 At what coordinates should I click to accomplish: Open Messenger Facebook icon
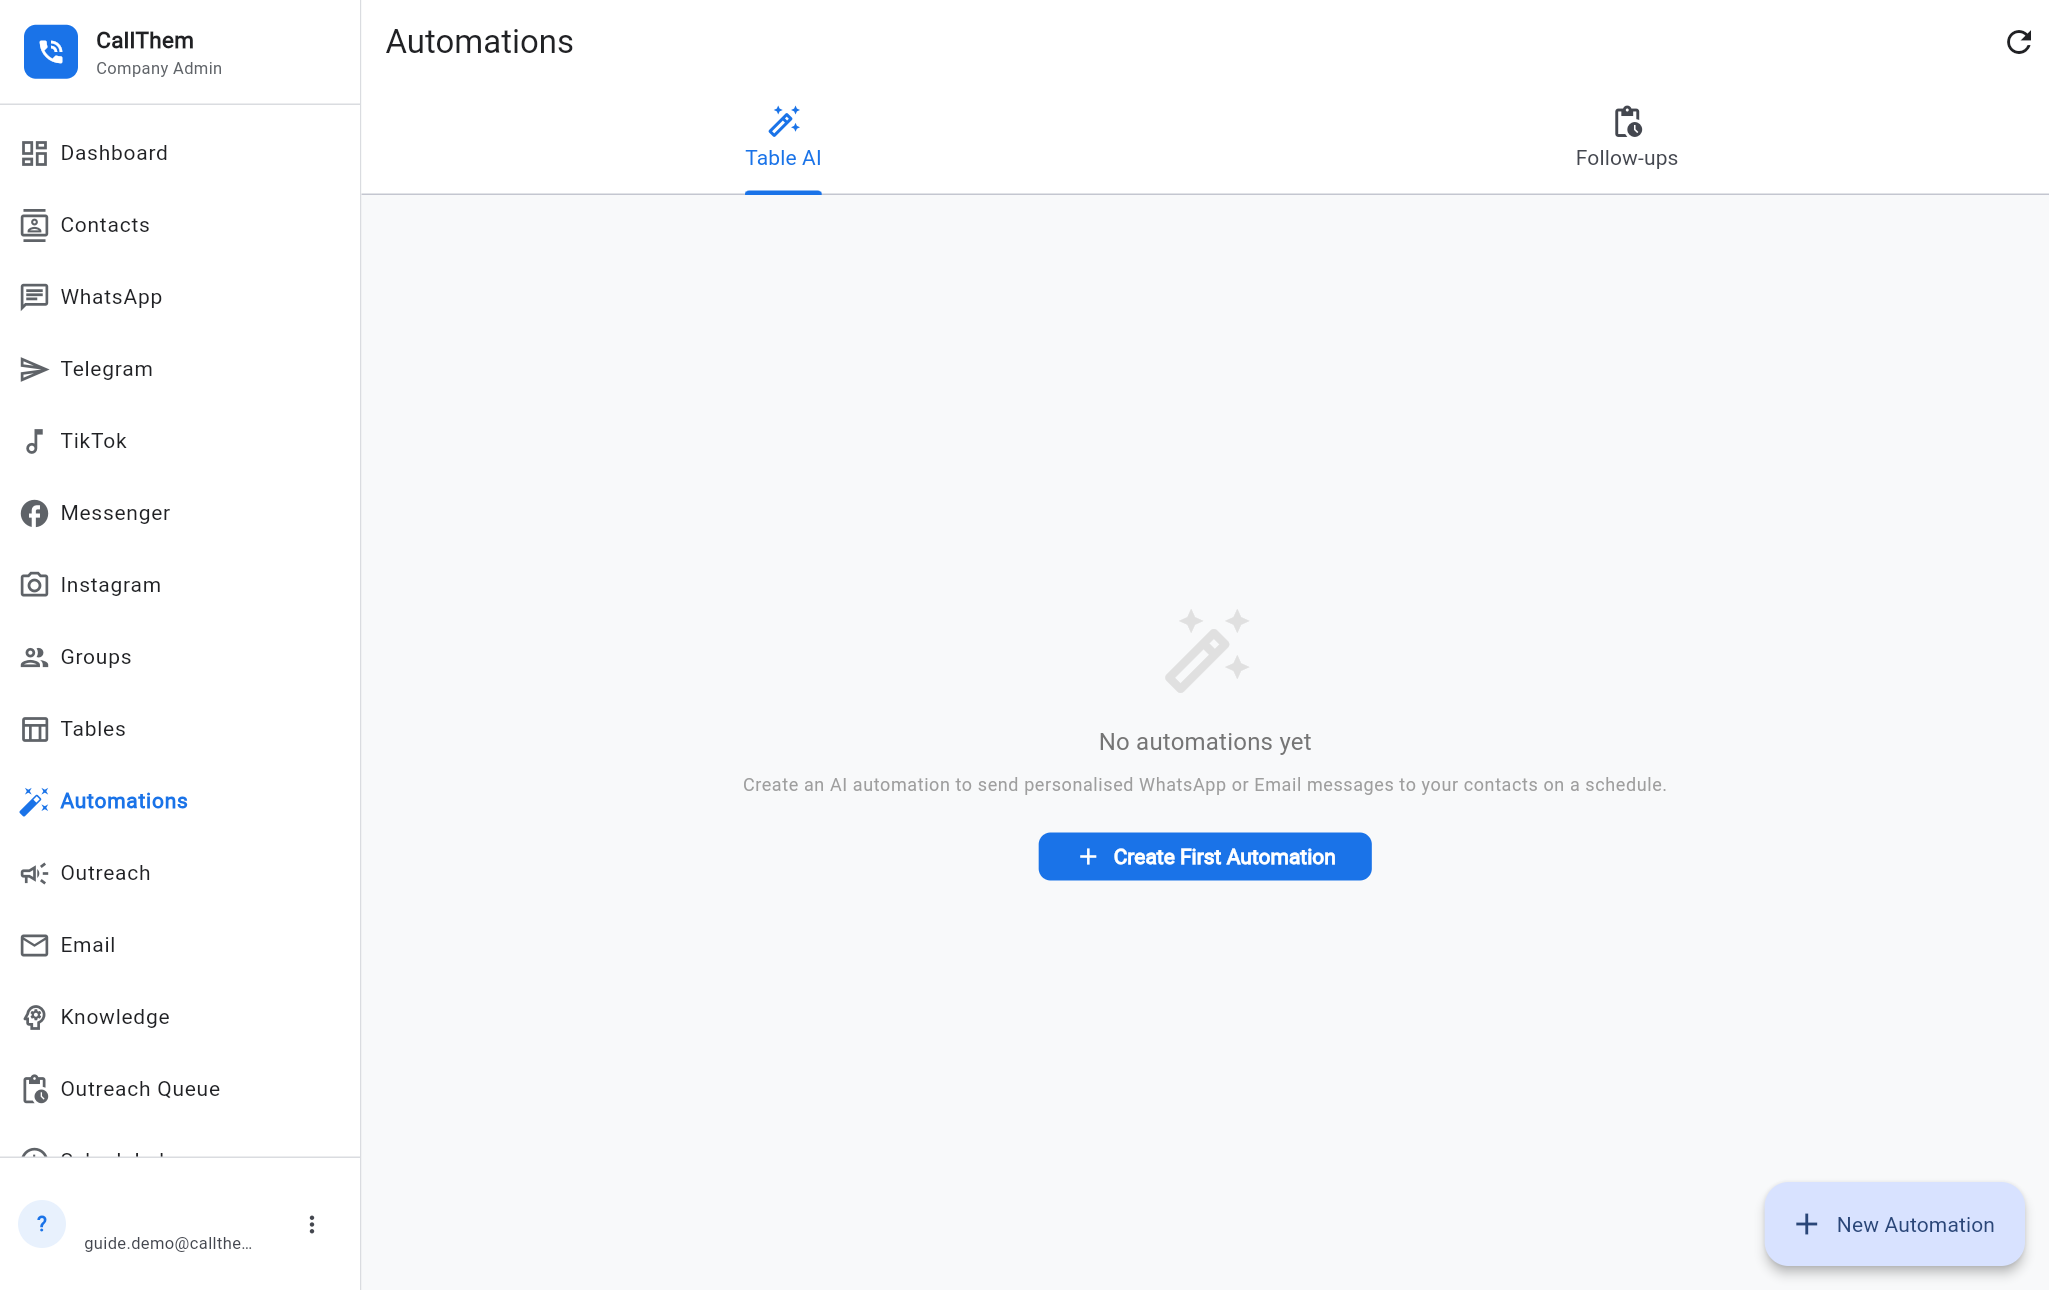pos(34,513)
